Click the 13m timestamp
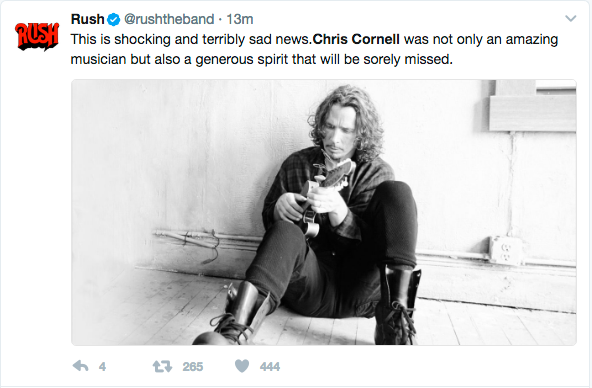Image resolution: width=592 pixels, height=388 pixels. [240, 19]
